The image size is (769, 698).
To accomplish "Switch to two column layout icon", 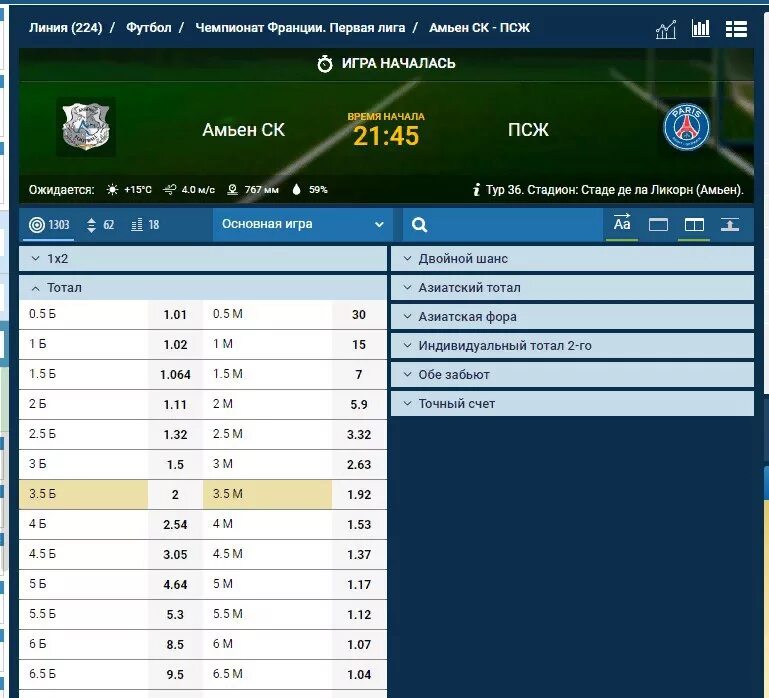I will click(694, 225).
